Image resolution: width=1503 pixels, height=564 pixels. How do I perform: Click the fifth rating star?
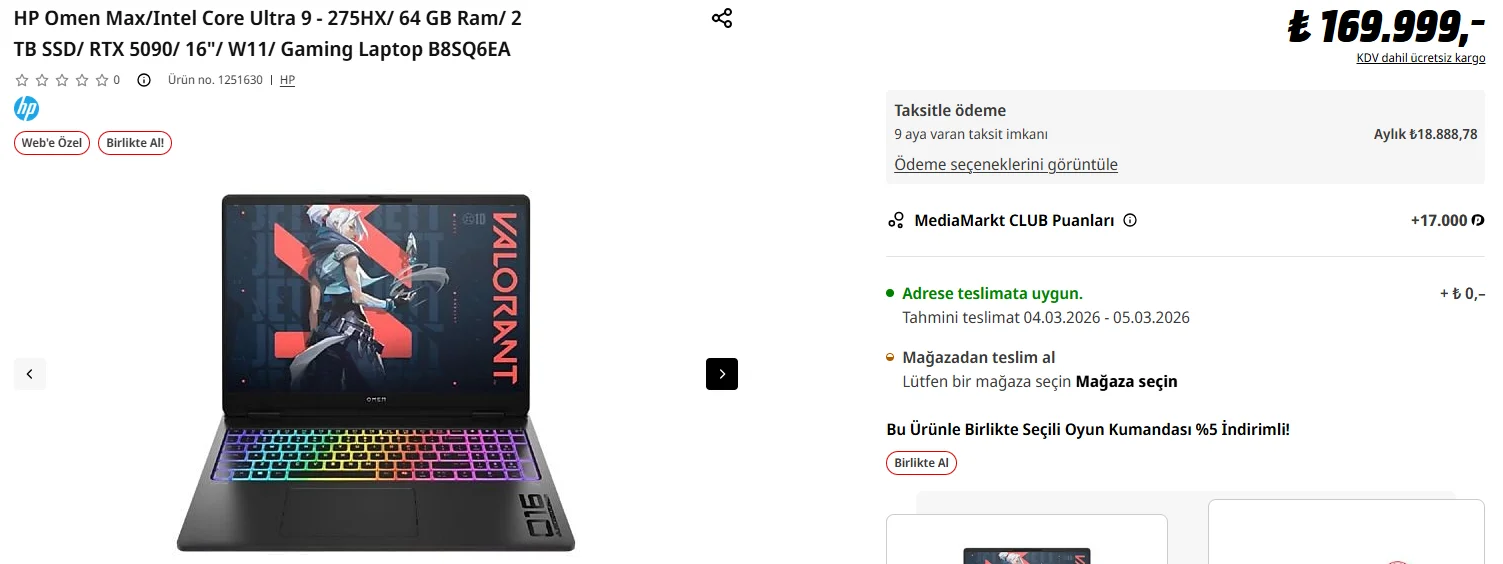click(x=102, y=80)
